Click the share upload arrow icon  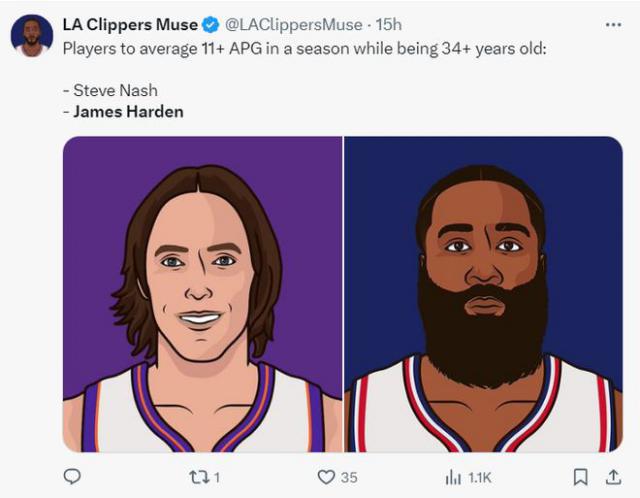pyautogui.click(x=613, y=477)
